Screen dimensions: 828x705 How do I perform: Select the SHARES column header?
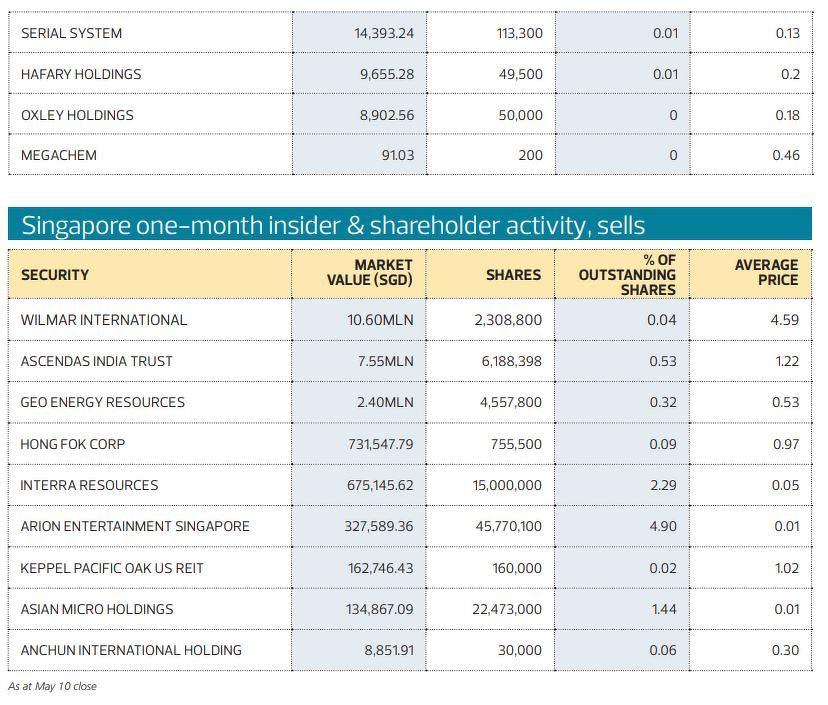tap(513, 275)
